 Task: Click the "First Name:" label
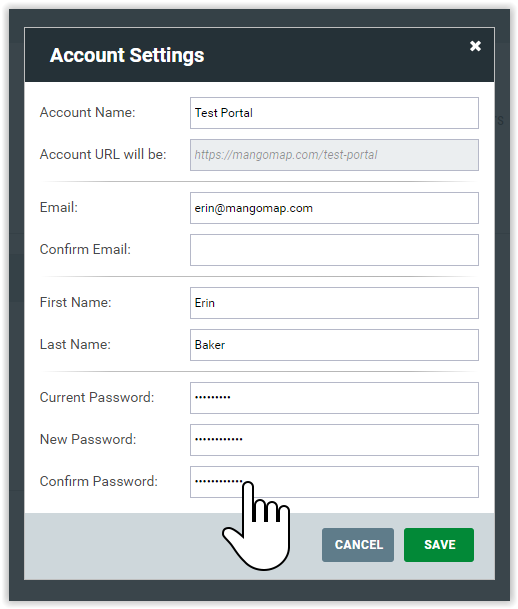(75, 302)
